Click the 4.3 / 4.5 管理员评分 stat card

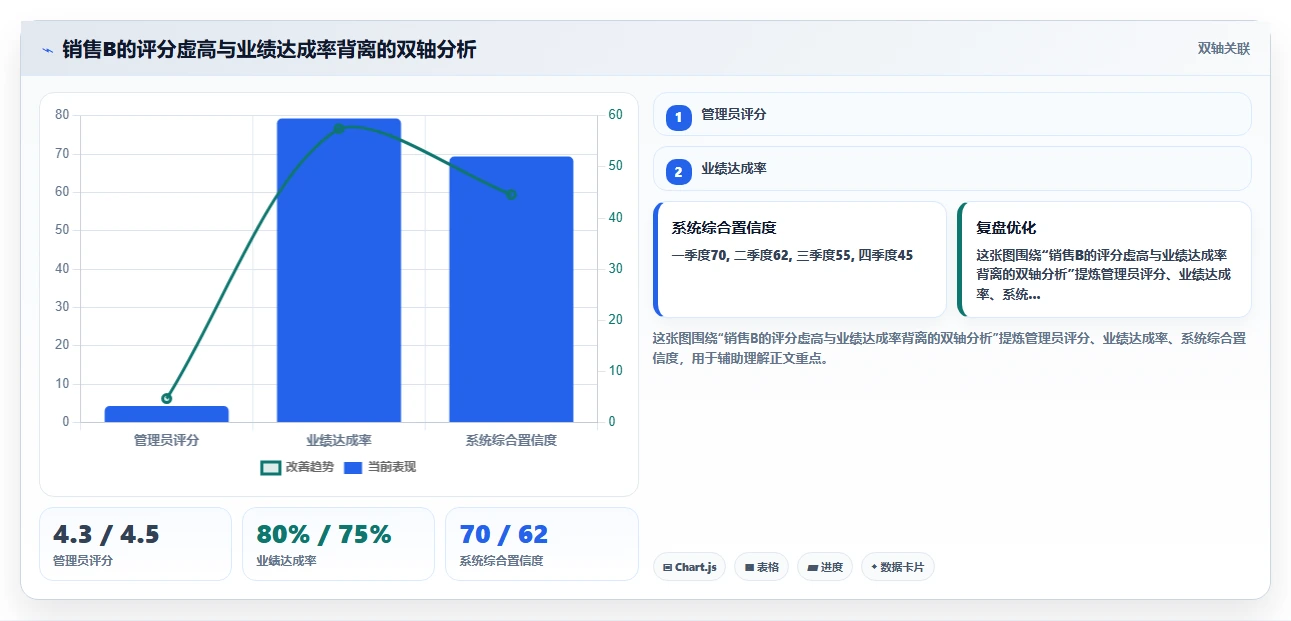(135, 544)
